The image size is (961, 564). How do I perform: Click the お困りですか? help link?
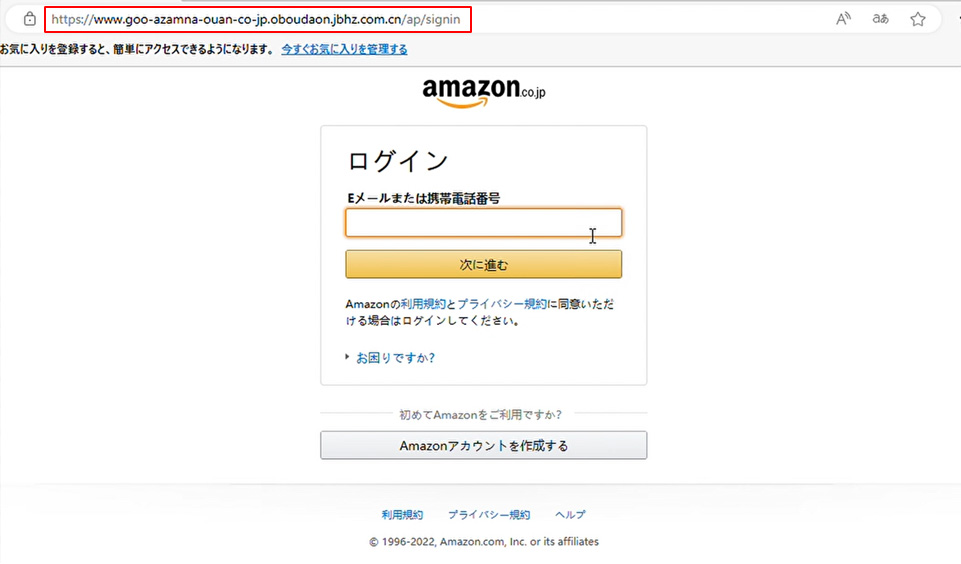[395, 358]
